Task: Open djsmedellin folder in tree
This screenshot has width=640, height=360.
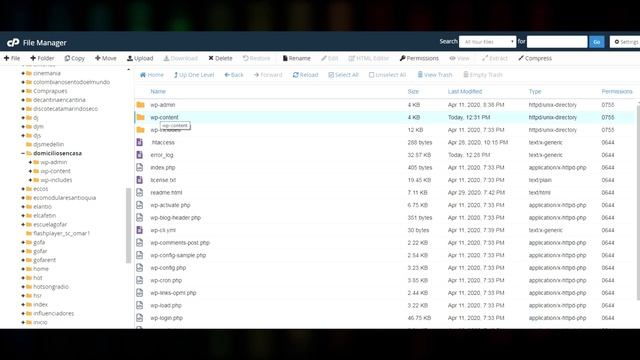Action: click(x=49, y=144)
